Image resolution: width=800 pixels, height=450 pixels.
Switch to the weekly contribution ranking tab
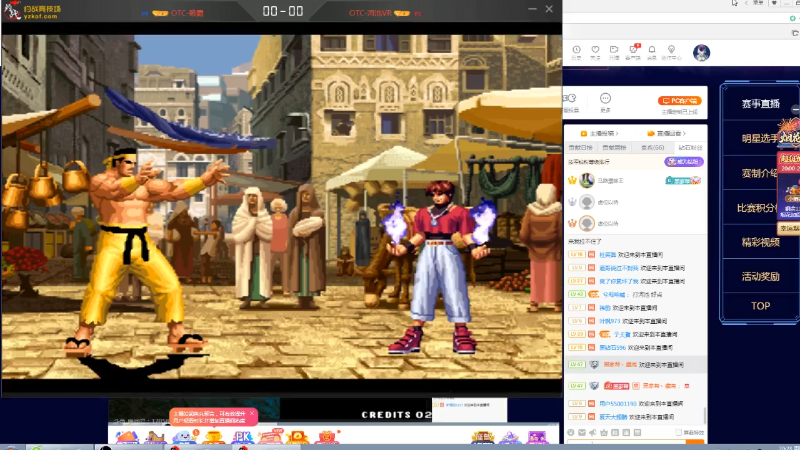click(614, 147)
